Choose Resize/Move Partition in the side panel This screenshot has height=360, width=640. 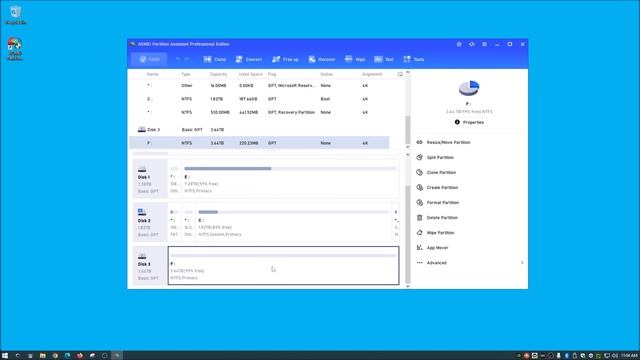point(444,142)
